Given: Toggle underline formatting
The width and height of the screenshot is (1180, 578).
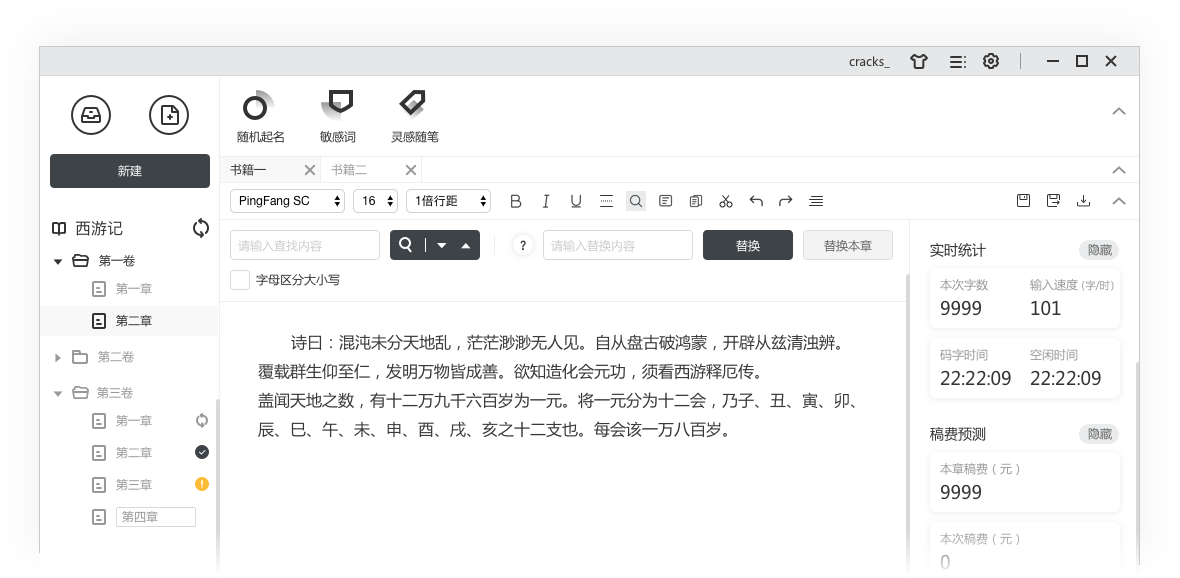Looking at the screenshot, I should tap(576, 200).
